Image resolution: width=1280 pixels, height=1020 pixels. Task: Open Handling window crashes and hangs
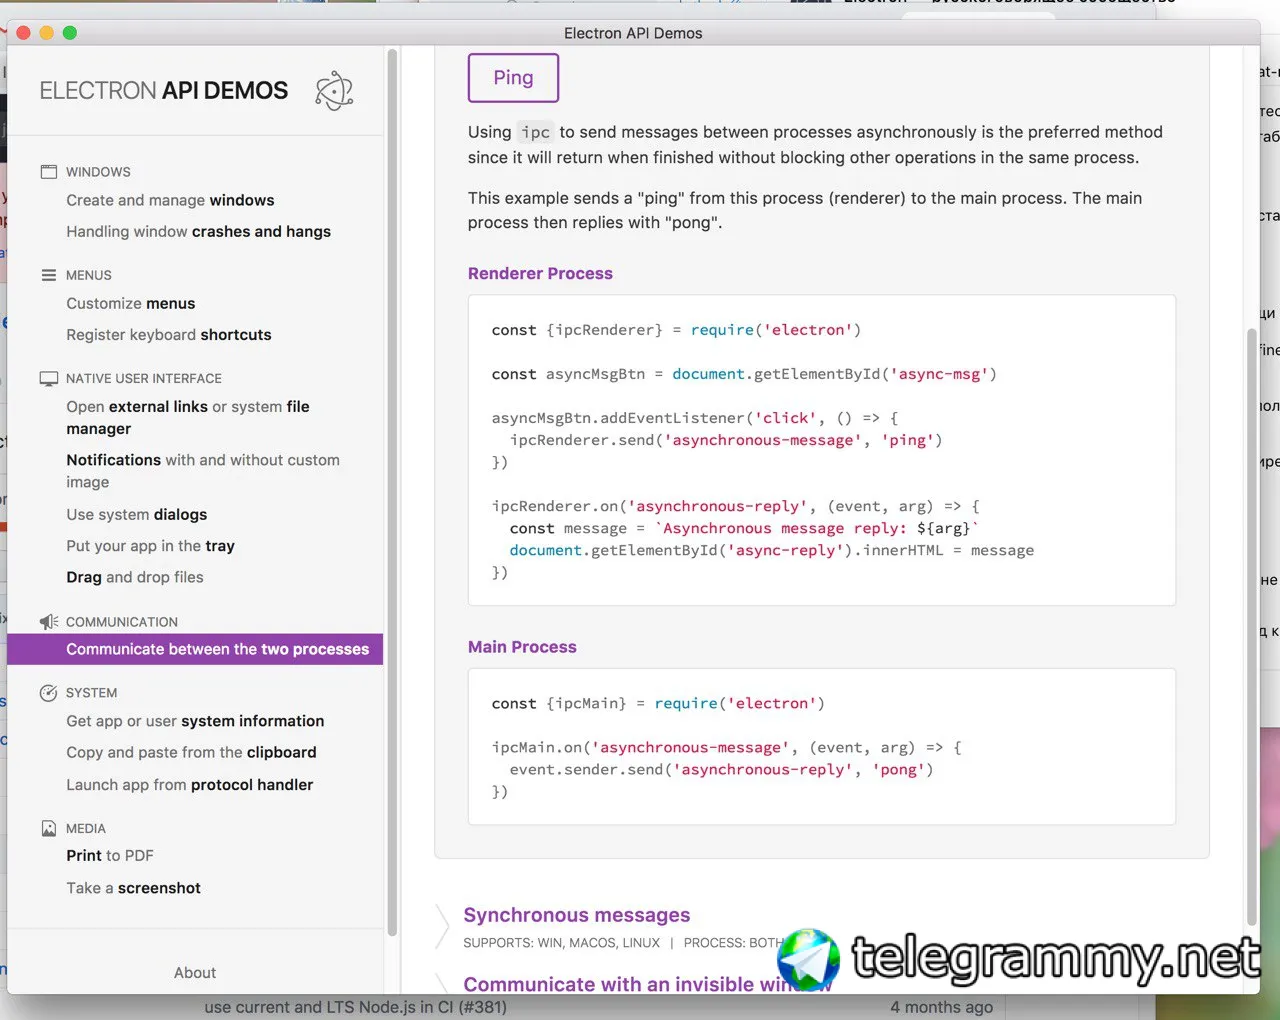[x=198, y=231]
